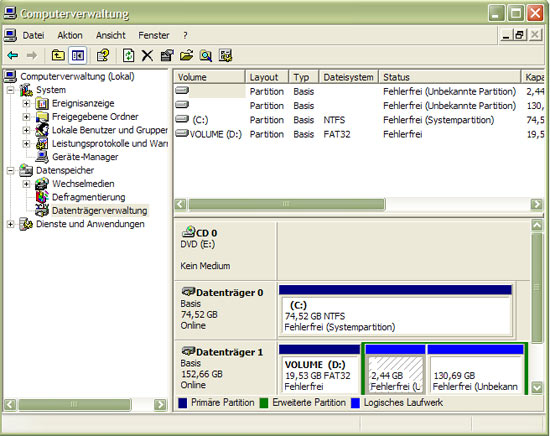Screen dimensions: 550x436
Task: Open Defragmentierung in the tree
Action: pos(88,197)
